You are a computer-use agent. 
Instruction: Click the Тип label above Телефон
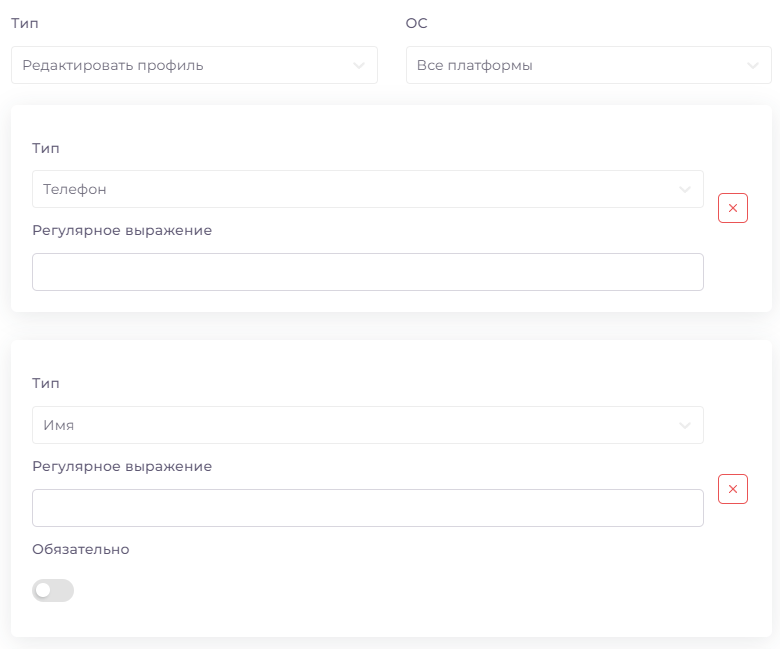tap(46, 148)
